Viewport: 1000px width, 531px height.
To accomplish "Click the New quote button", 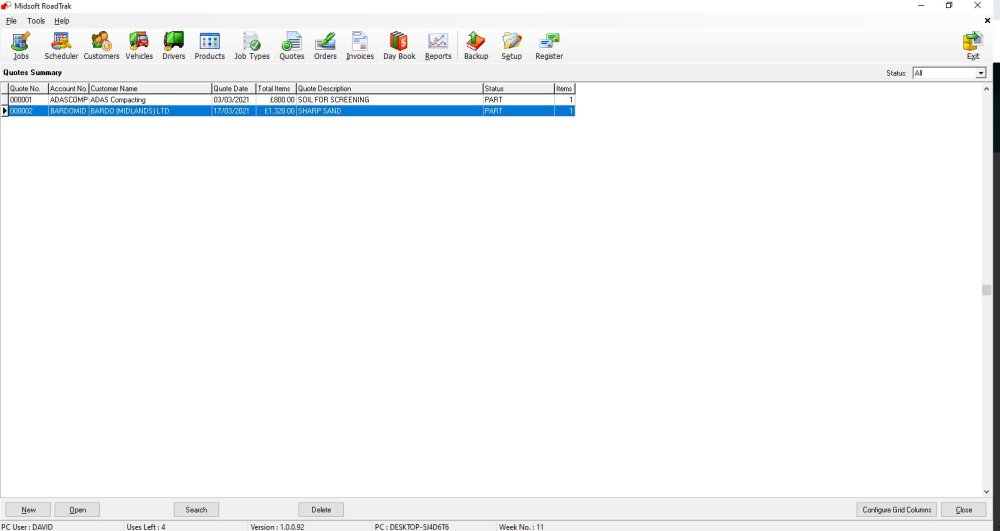I will pos(28,510).
